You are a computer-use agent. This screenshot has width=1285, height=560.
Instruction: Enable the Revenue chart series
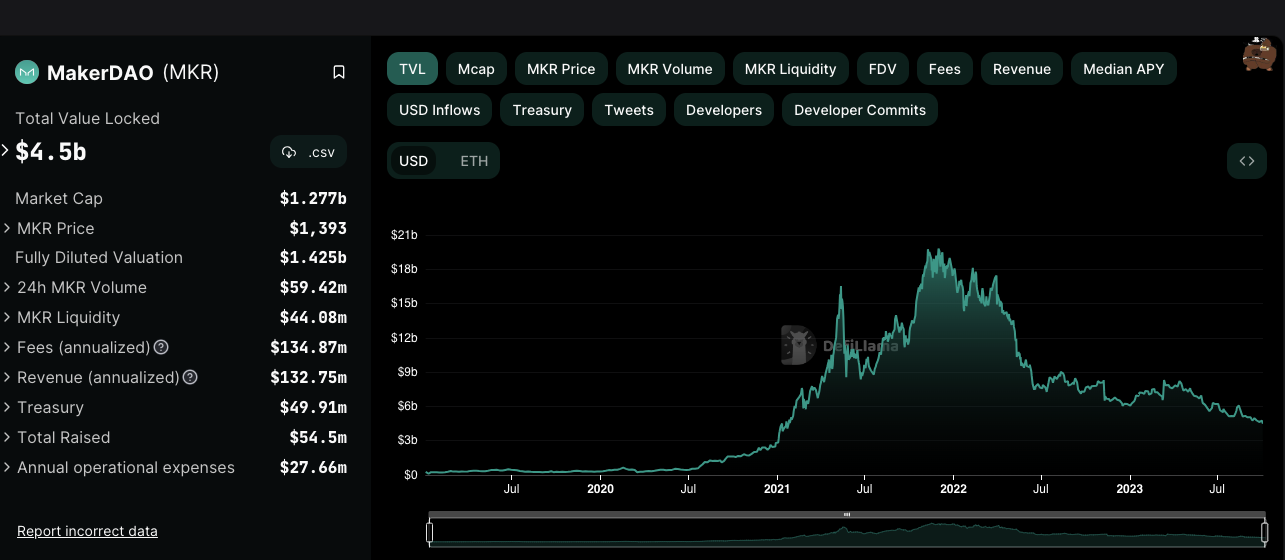click(x=1022, y=69)
